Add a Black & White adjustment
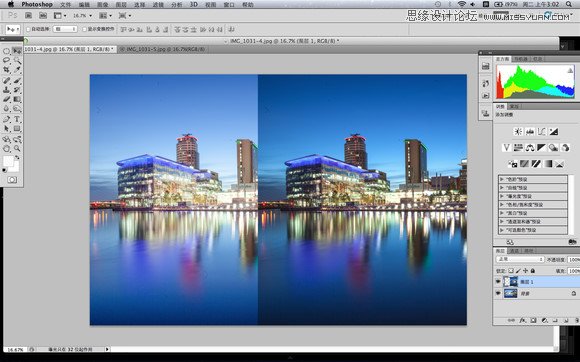 click(542, 148)
